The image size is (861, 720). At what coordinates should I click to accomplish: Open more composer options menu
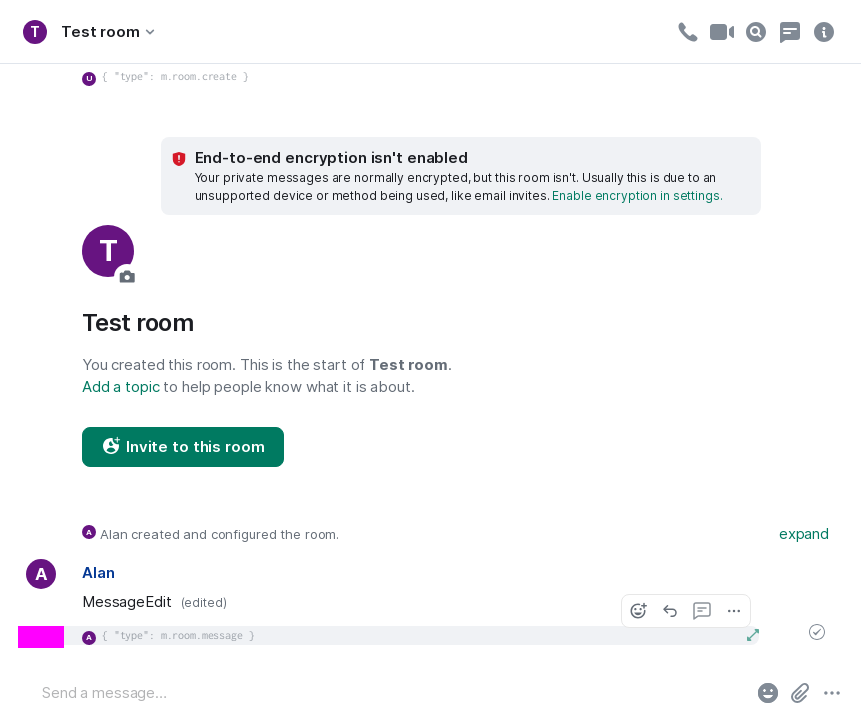point(832,693)
